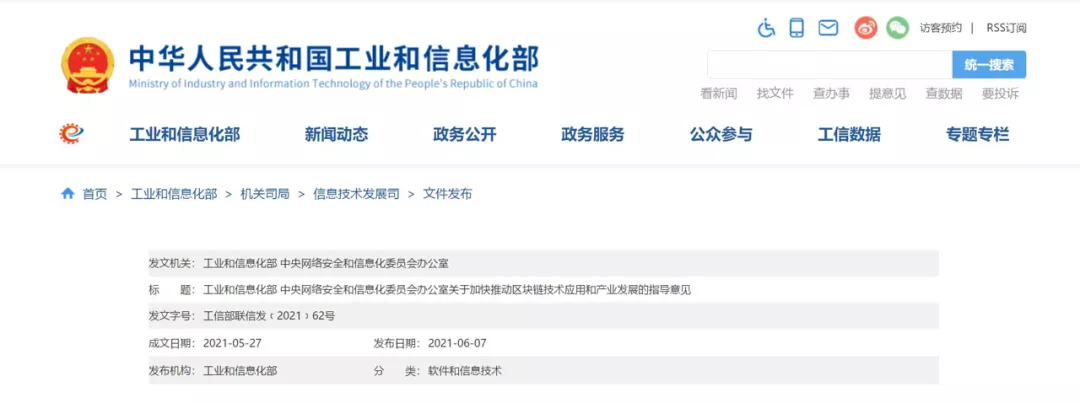Click the 成文日期 value 2021-05-27

[x=232, y=343]
